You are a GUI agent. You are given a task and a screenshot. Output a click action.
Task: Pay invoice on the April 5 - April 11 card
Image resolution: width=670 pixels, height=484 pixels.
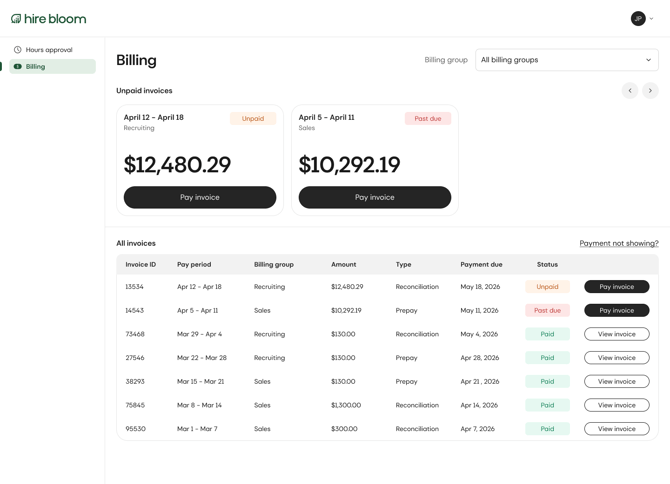[375, 197]
